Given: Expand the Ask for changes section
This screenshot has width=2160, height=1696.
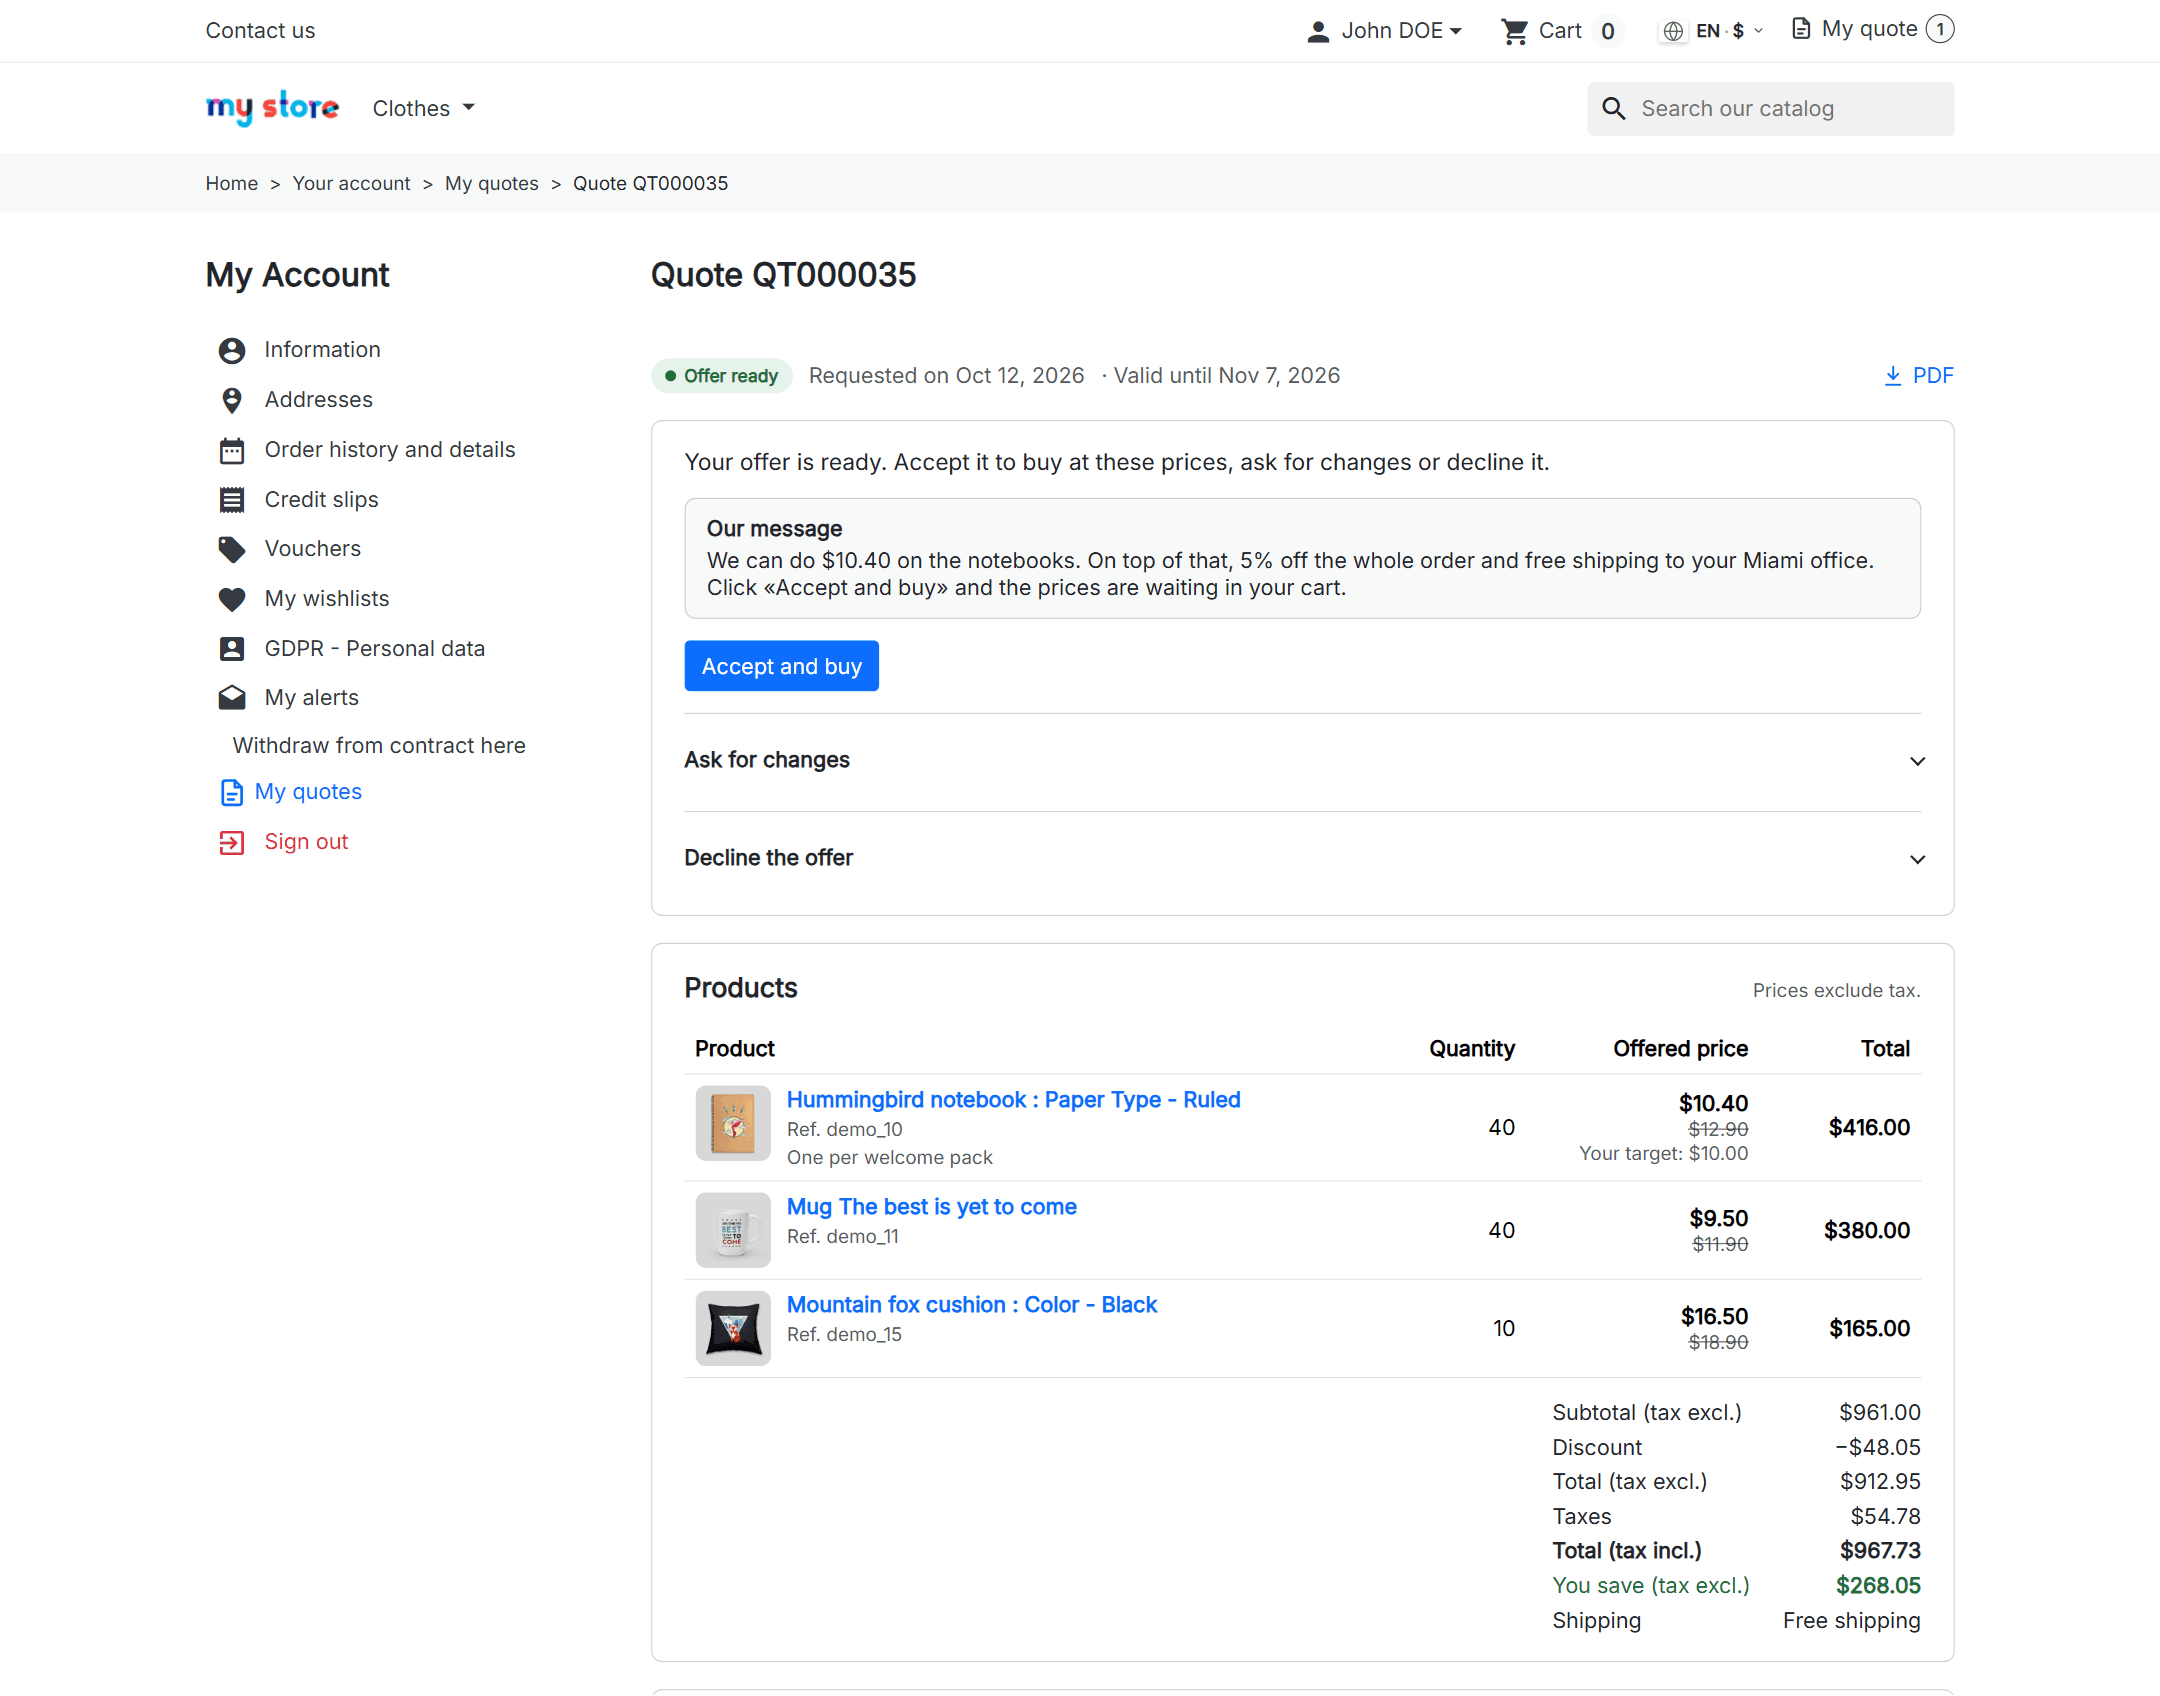Looking at the screenshot, I should click(x=1303, y=761).
